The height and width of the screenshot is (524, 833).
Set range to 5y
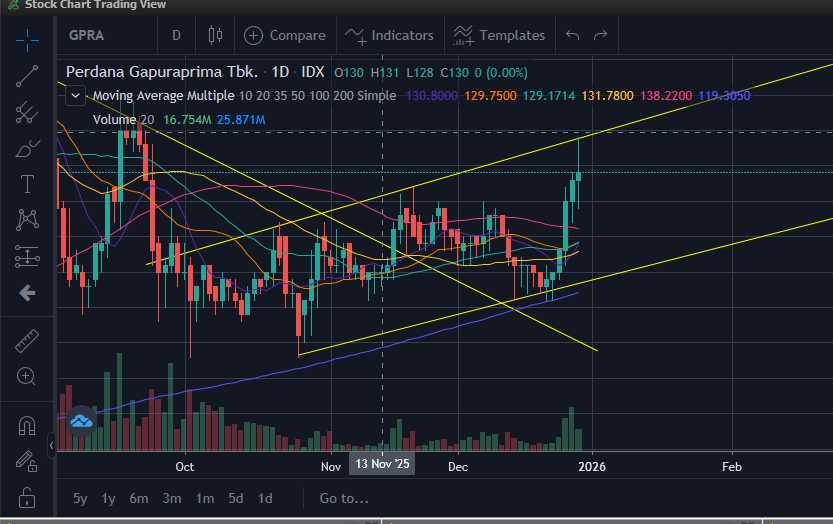click(80, 498)
